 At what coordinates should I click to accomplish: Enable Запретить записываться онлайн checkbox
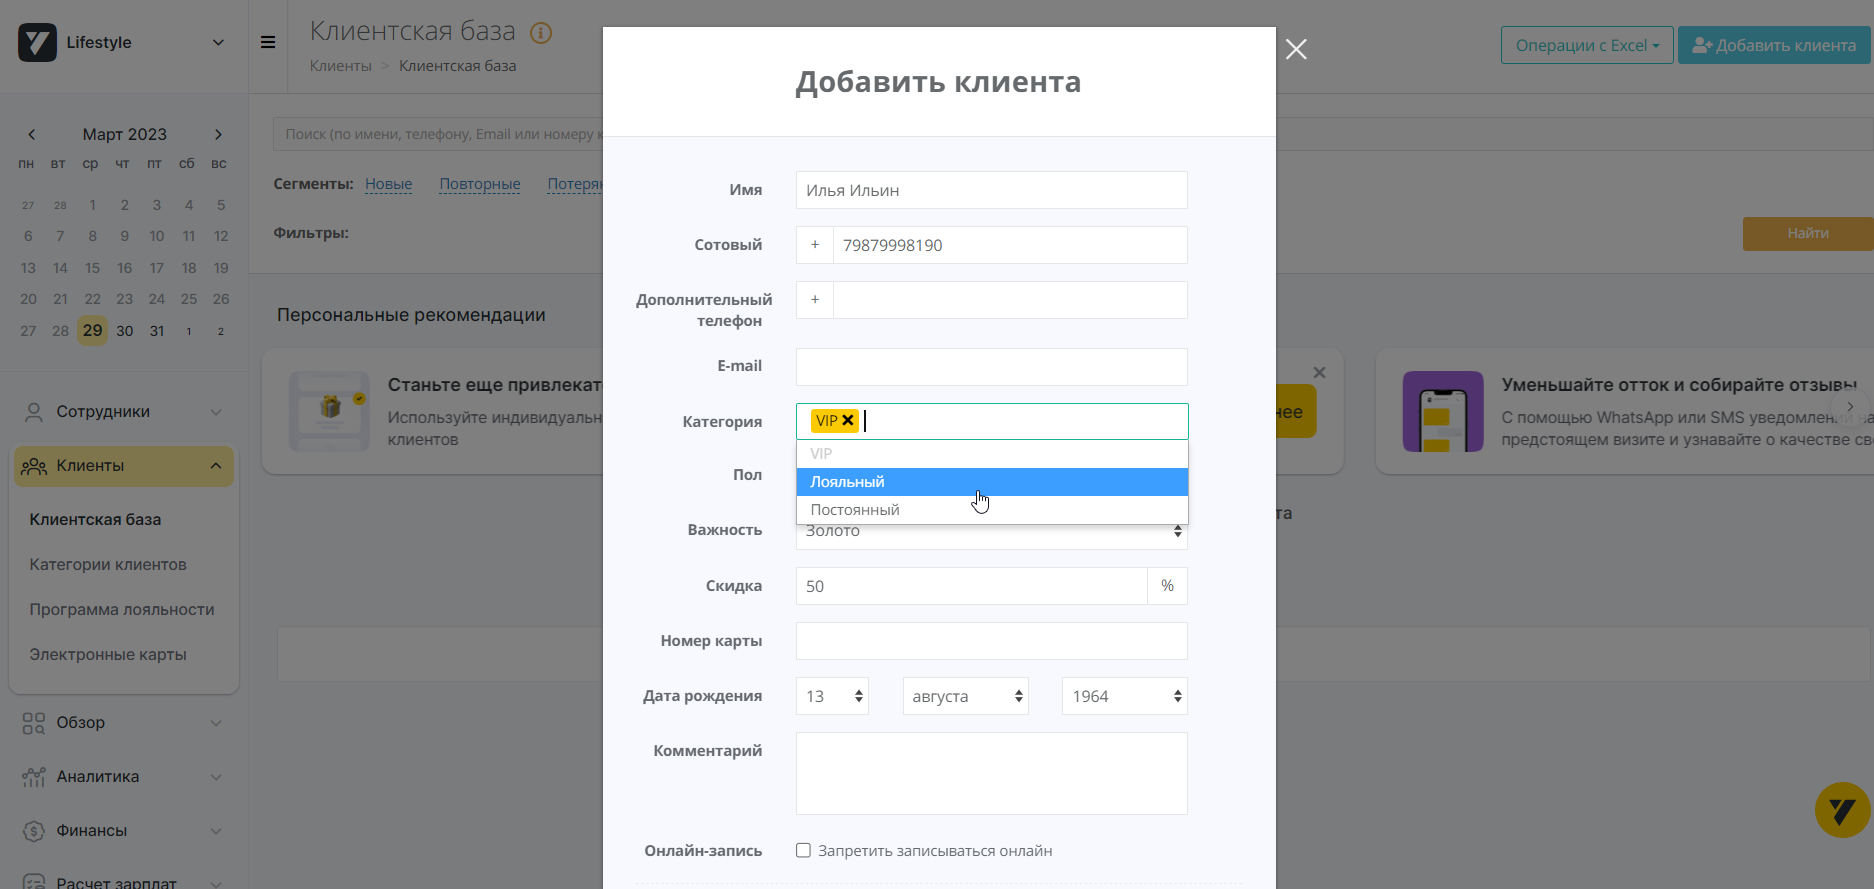pos(803,851)
